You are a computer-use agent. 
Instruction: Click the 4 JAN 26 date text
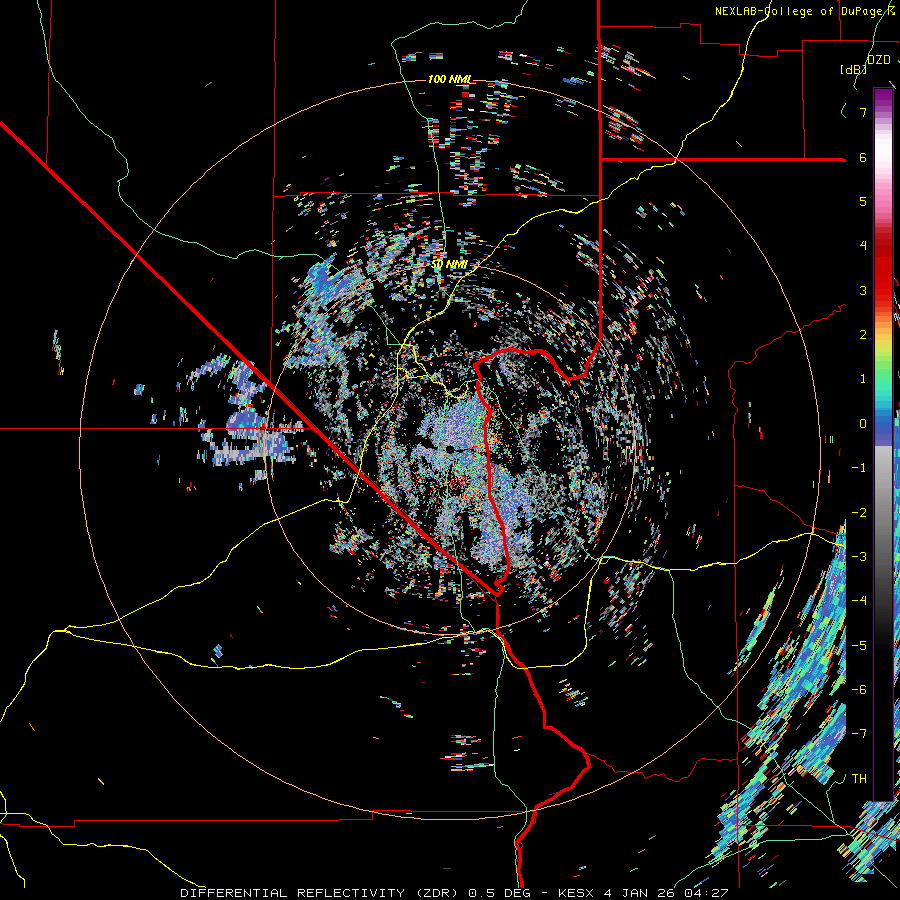pos(641,893)
